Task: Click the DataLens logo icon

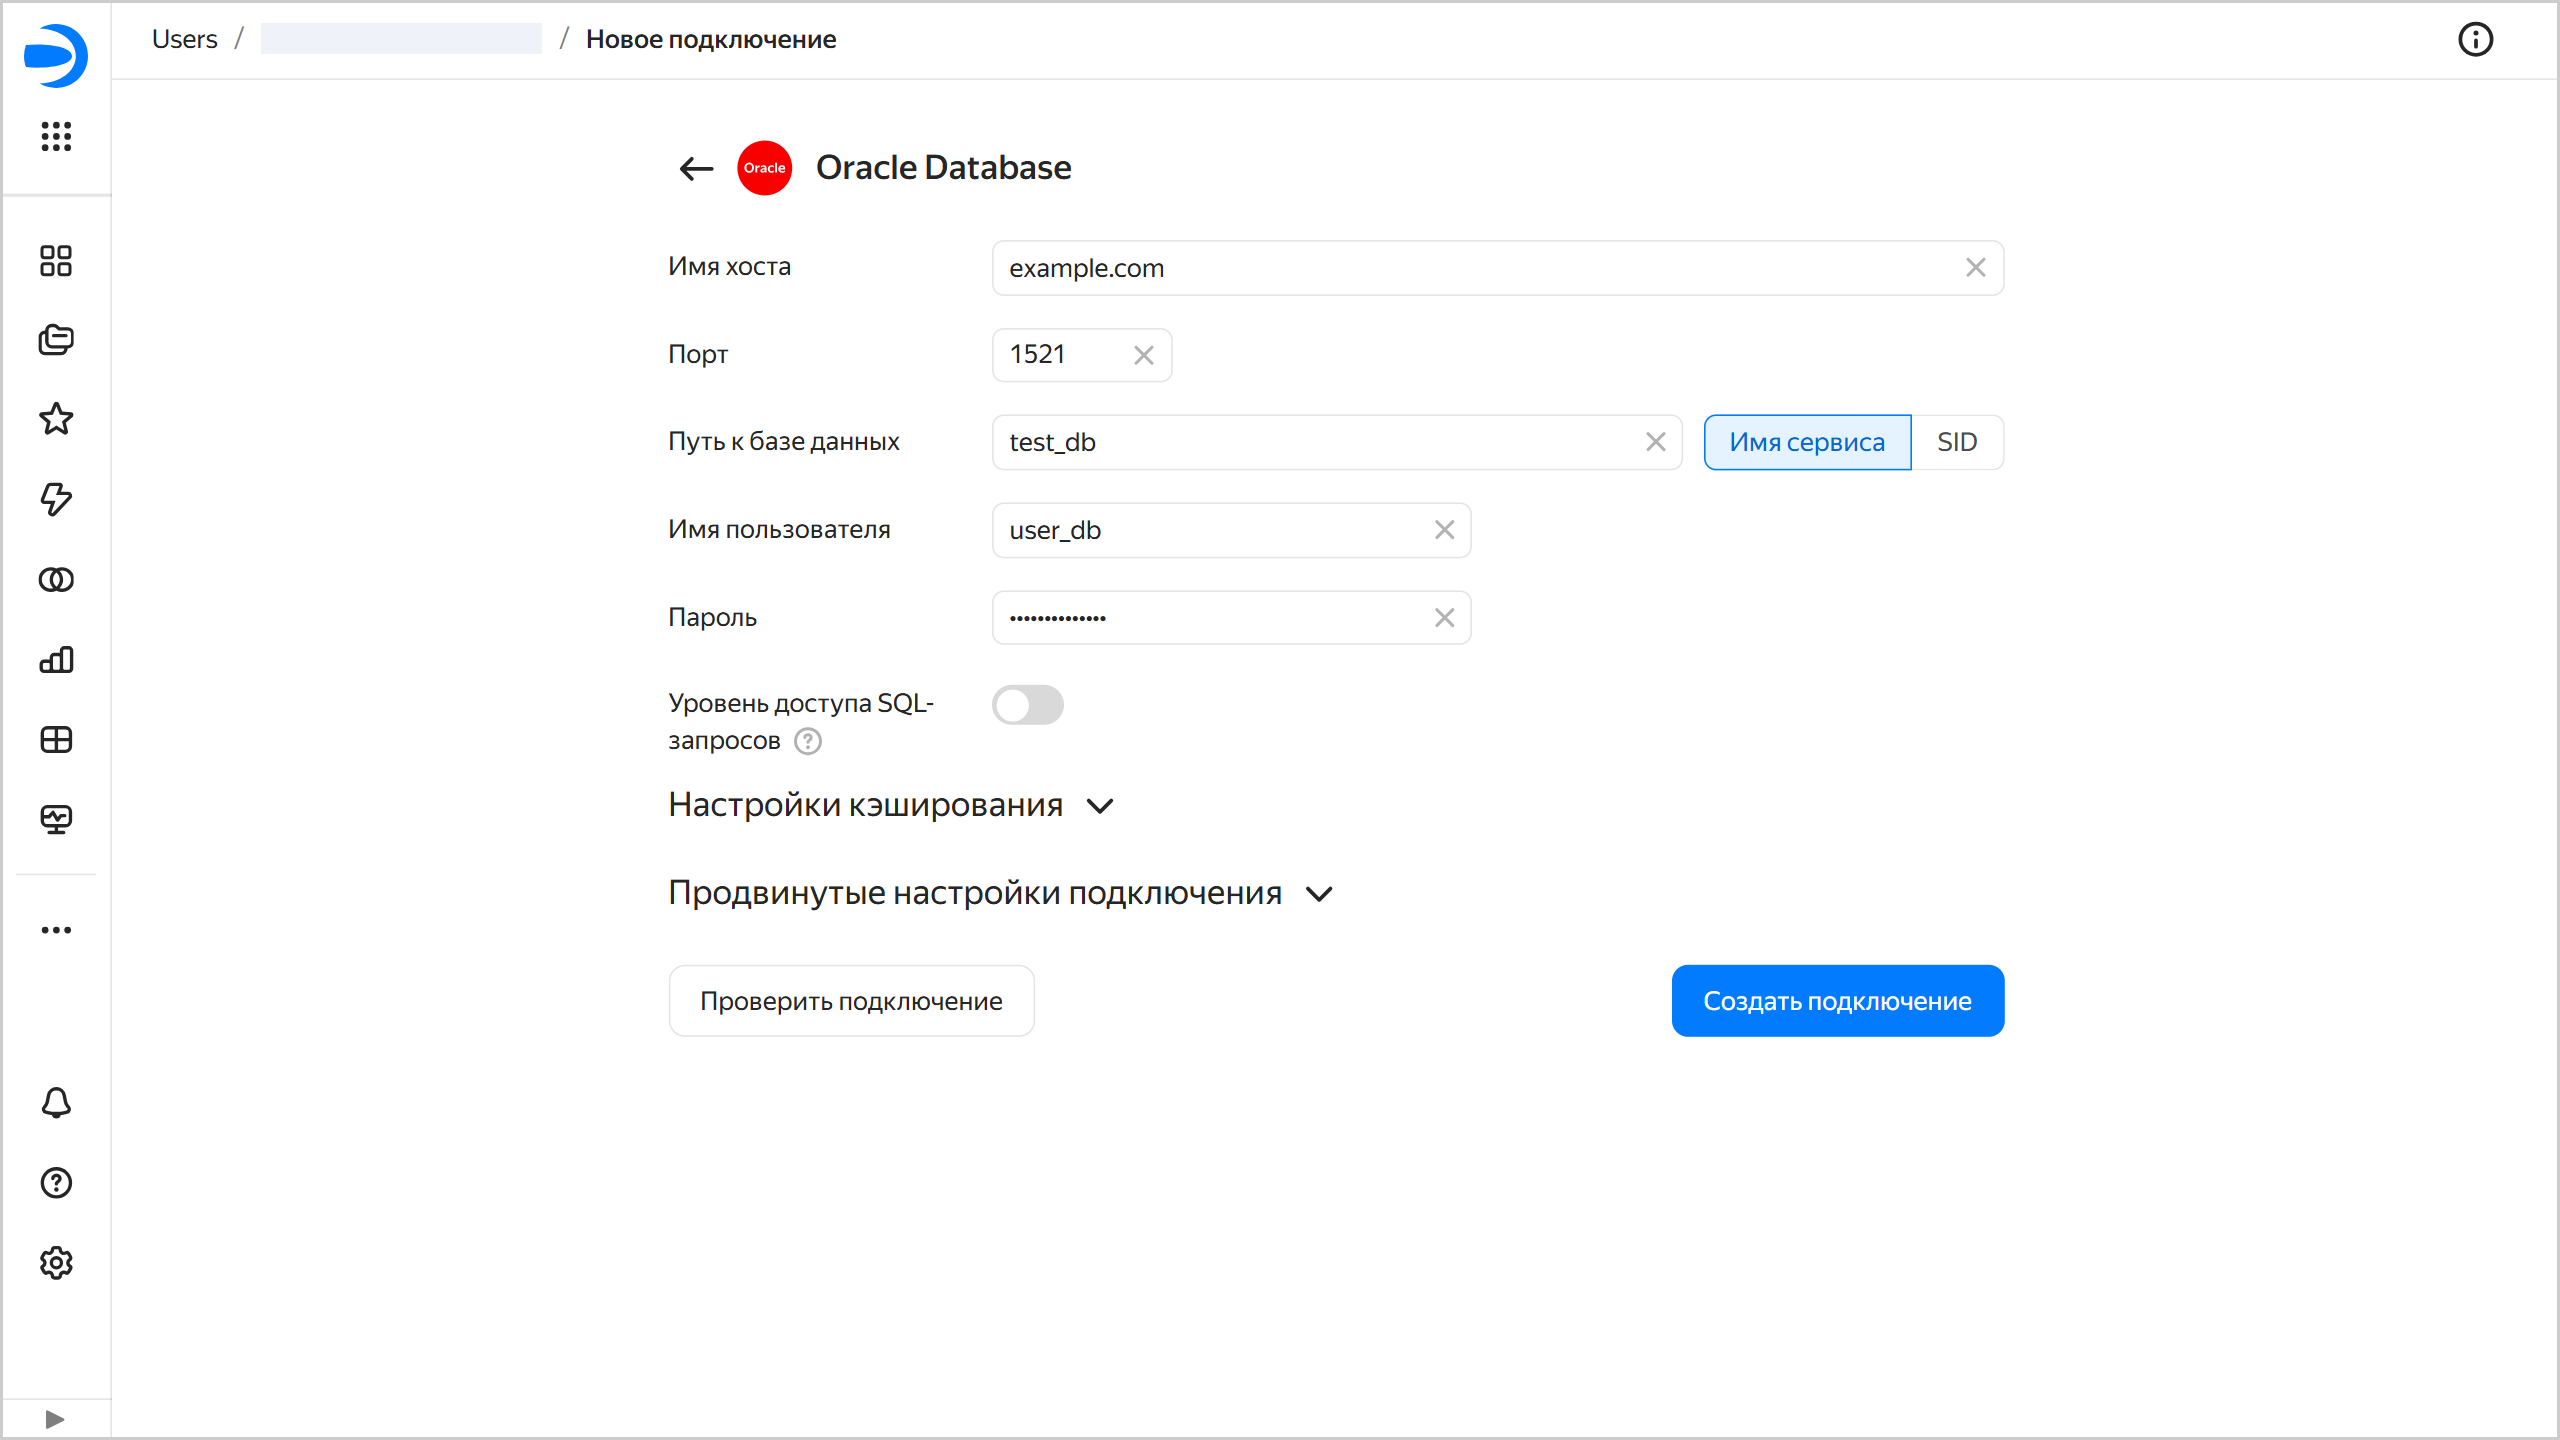Action: 56,56
